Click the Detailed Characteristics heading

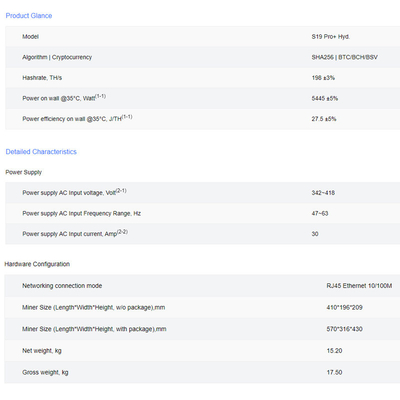click(x=41, y=152)
